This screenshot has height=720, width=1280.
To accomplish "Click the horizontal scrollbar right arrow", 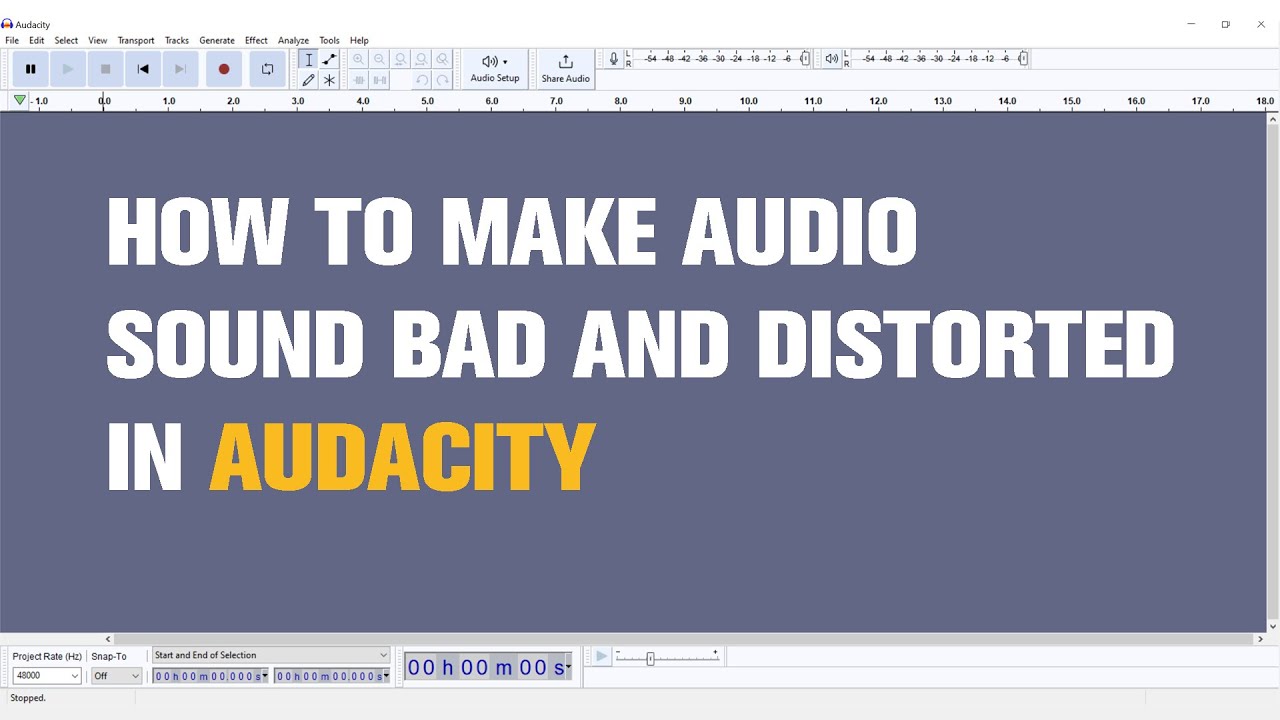I will pos(1260,639).
